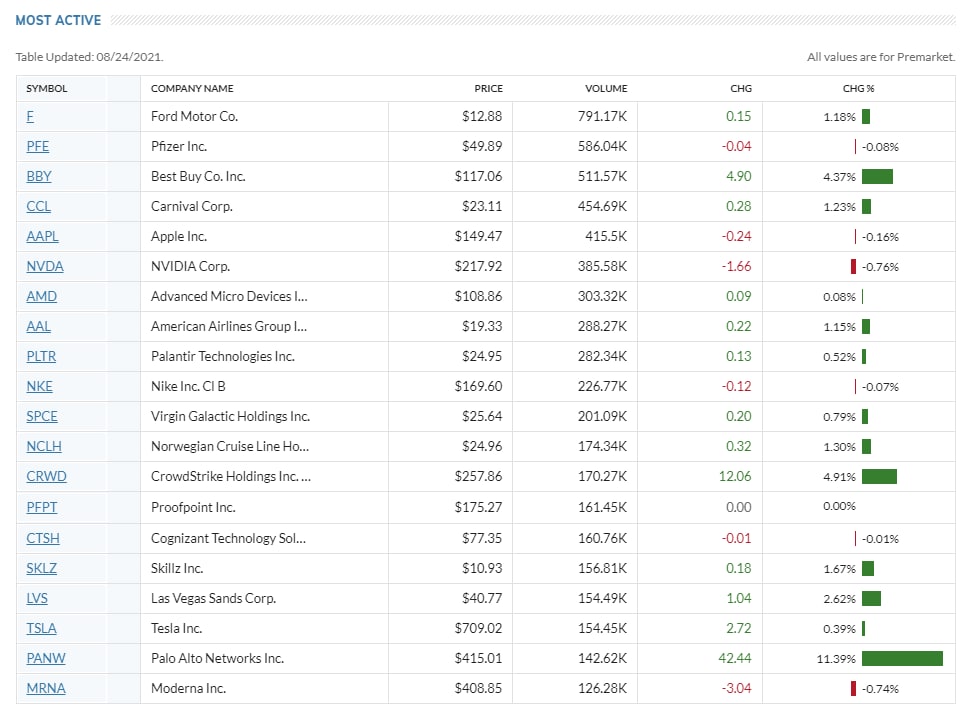Open the AMD ticker link
966x715 pixels.
pyautogui.click(x=41, y=297)
